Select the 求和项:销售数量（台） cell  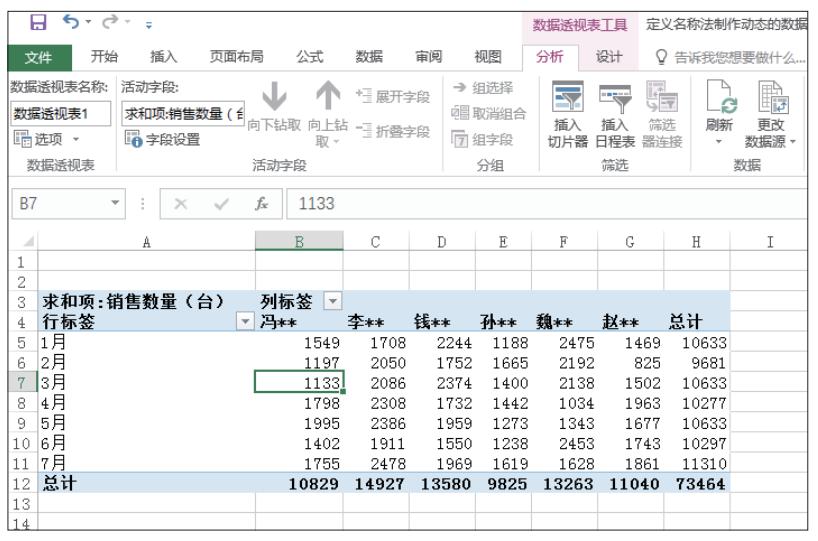point(147,301)
